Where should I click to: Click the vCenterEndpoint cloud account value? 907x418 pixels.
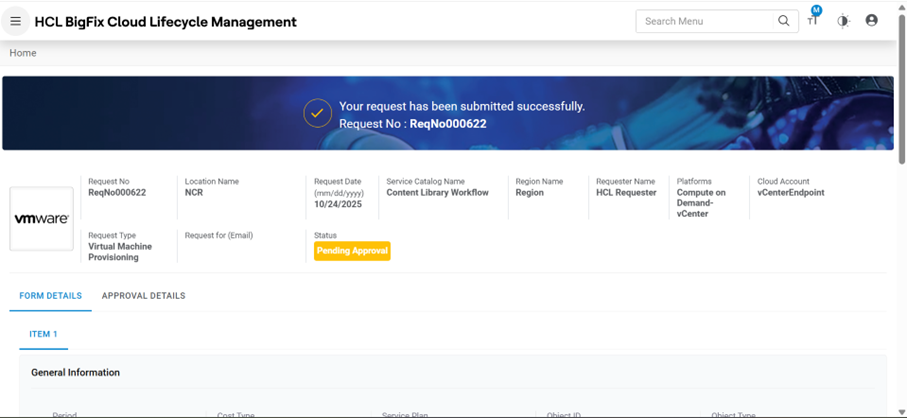point(791,193)
